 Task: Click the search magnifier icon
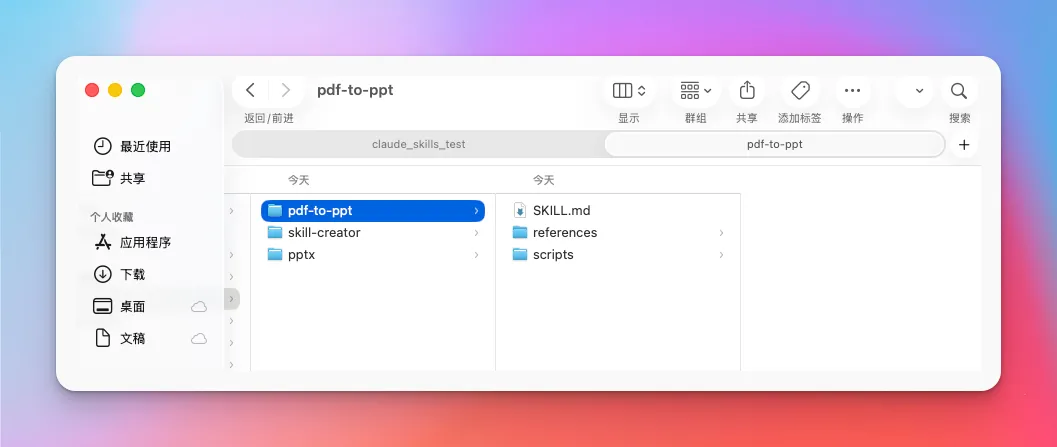(959, 91)
